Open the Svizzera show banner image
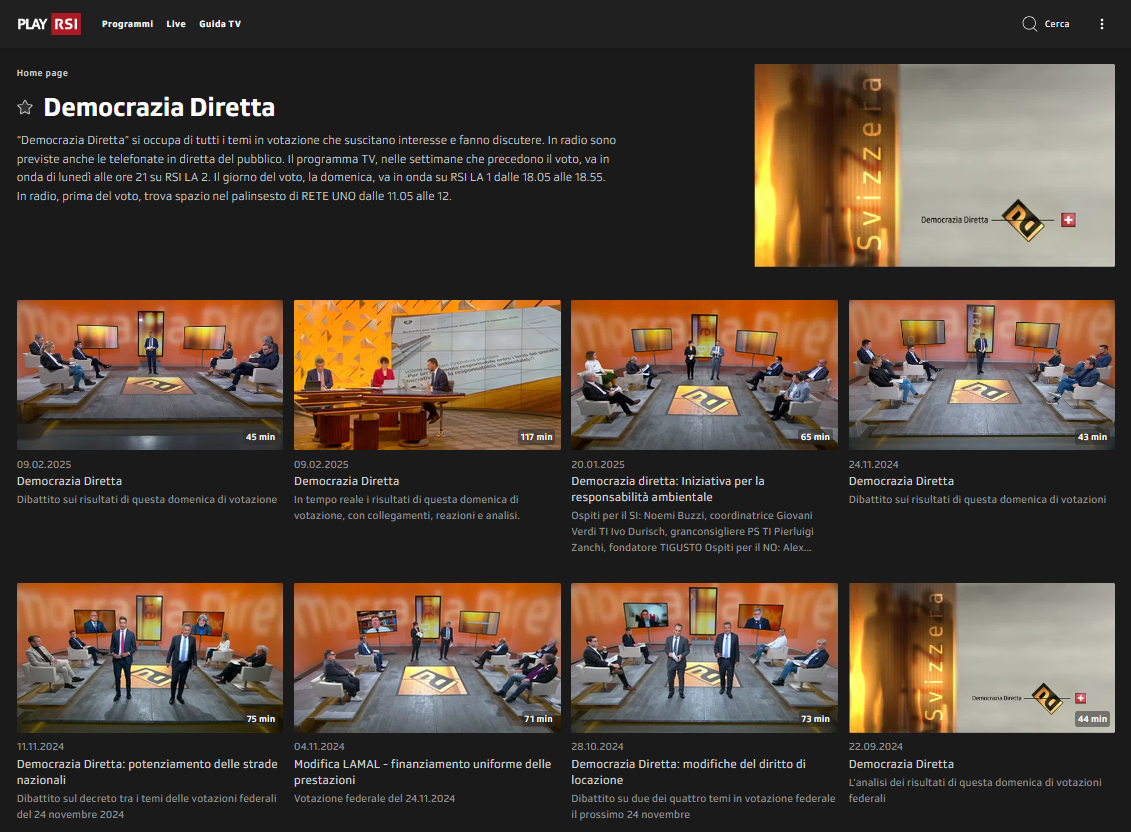The height and width of the screenshot is (832, 1131). [x=934, y=166]
